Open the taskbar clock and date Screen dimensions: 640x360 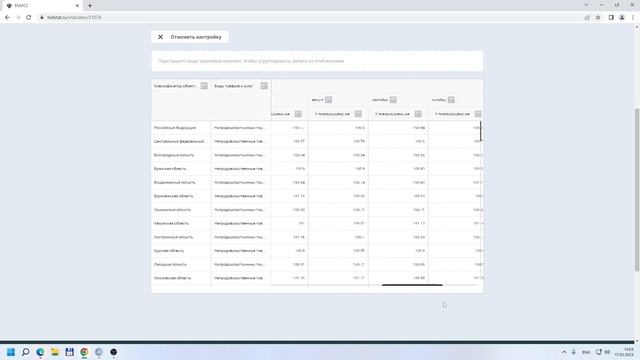click(x=624, y=352)
